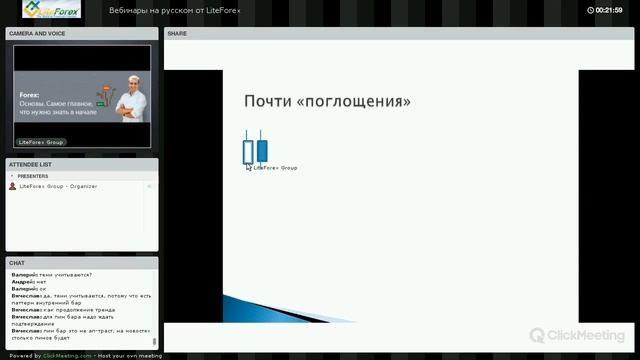
Task: Click the attendee options icon beside Organizer
Action: [149, 186]
